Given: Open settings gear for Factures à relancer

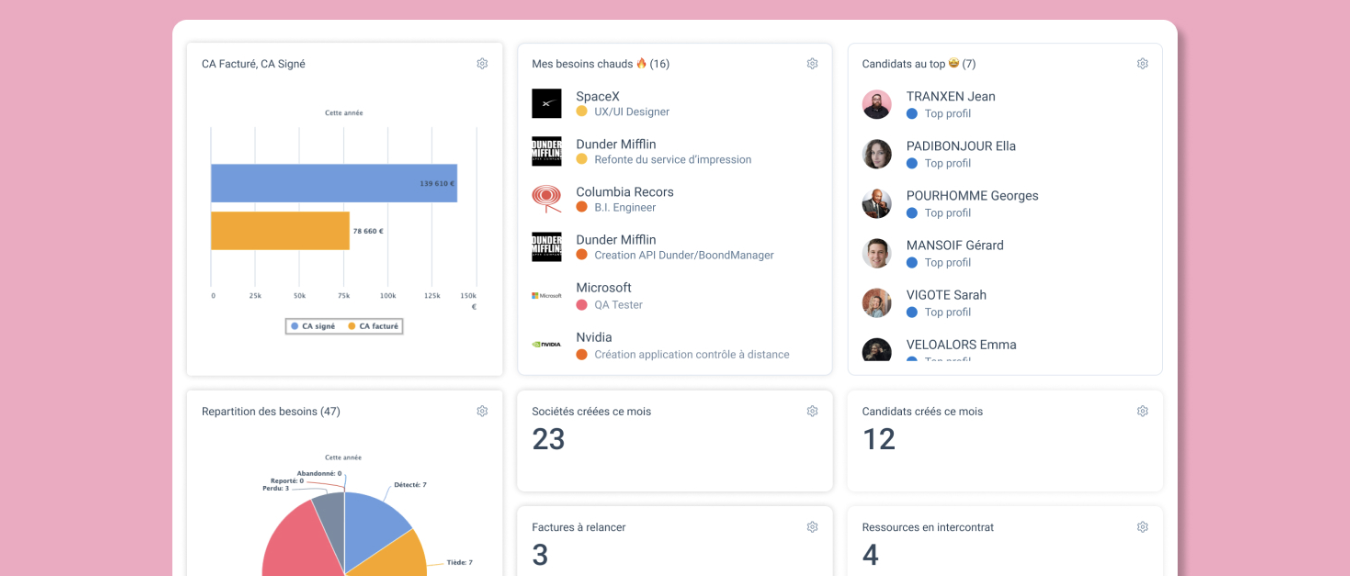Looking at the screenshot, I should pyautogui.click(x=812, y=527).
